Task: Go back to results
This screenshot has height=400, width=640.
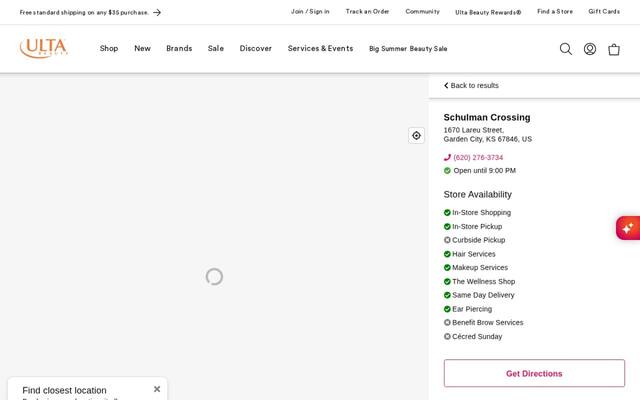Action: point(471,85)
